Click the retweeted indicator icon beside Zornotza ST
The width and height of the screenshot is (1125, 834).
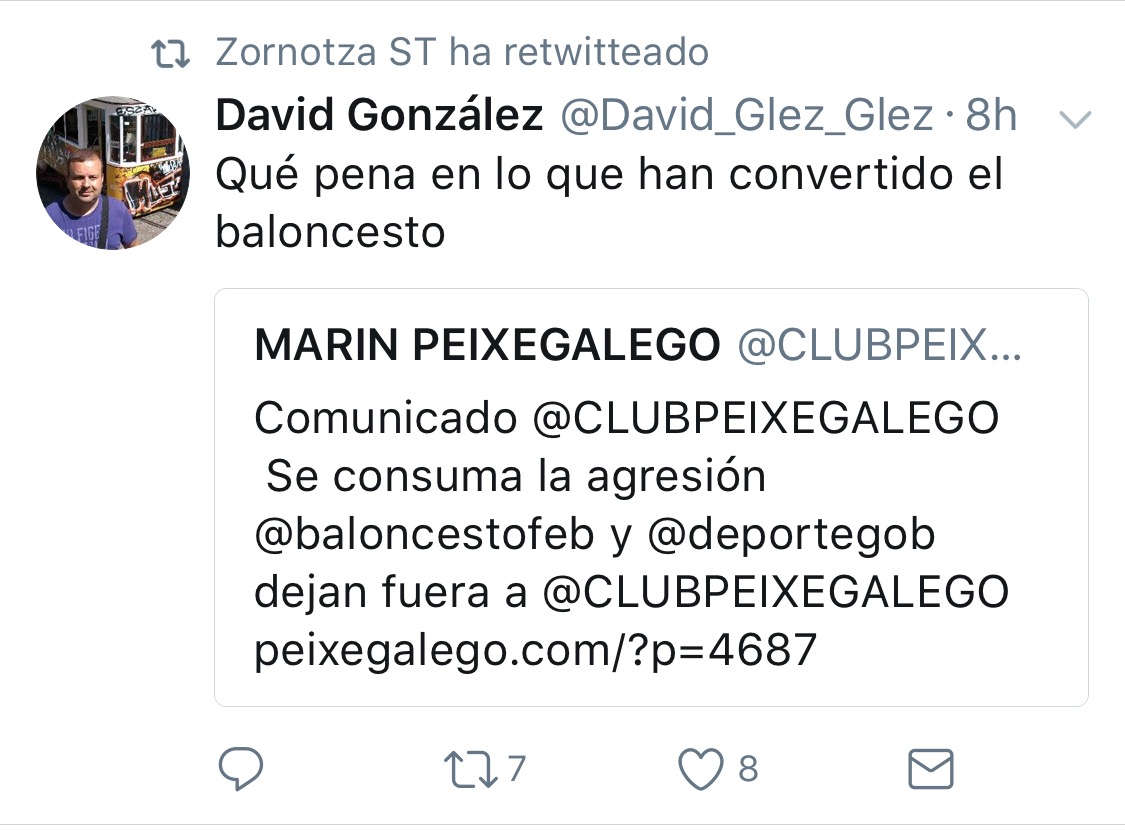pyautogui.click(x=171, y=53)
